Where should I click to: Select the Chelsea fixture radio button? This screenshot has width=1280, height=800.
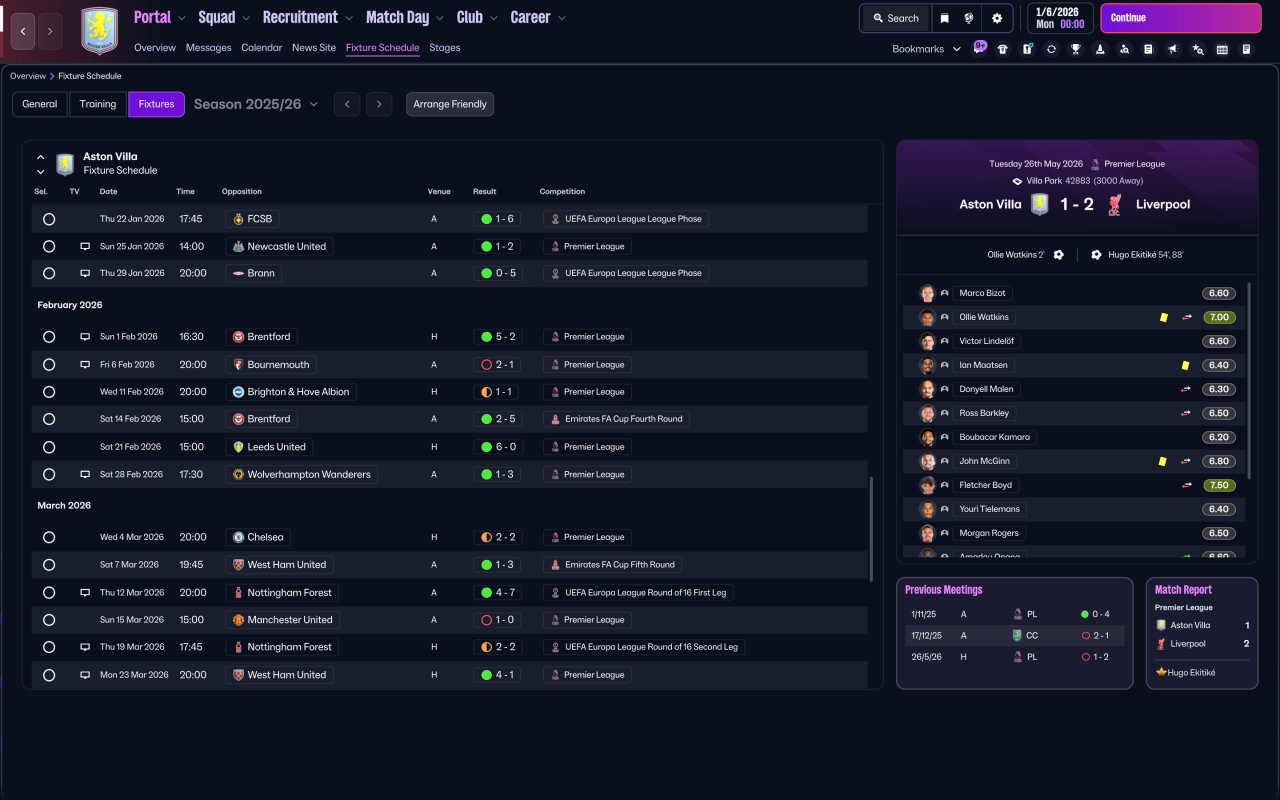pyautogui.click(x=49, y=537)
